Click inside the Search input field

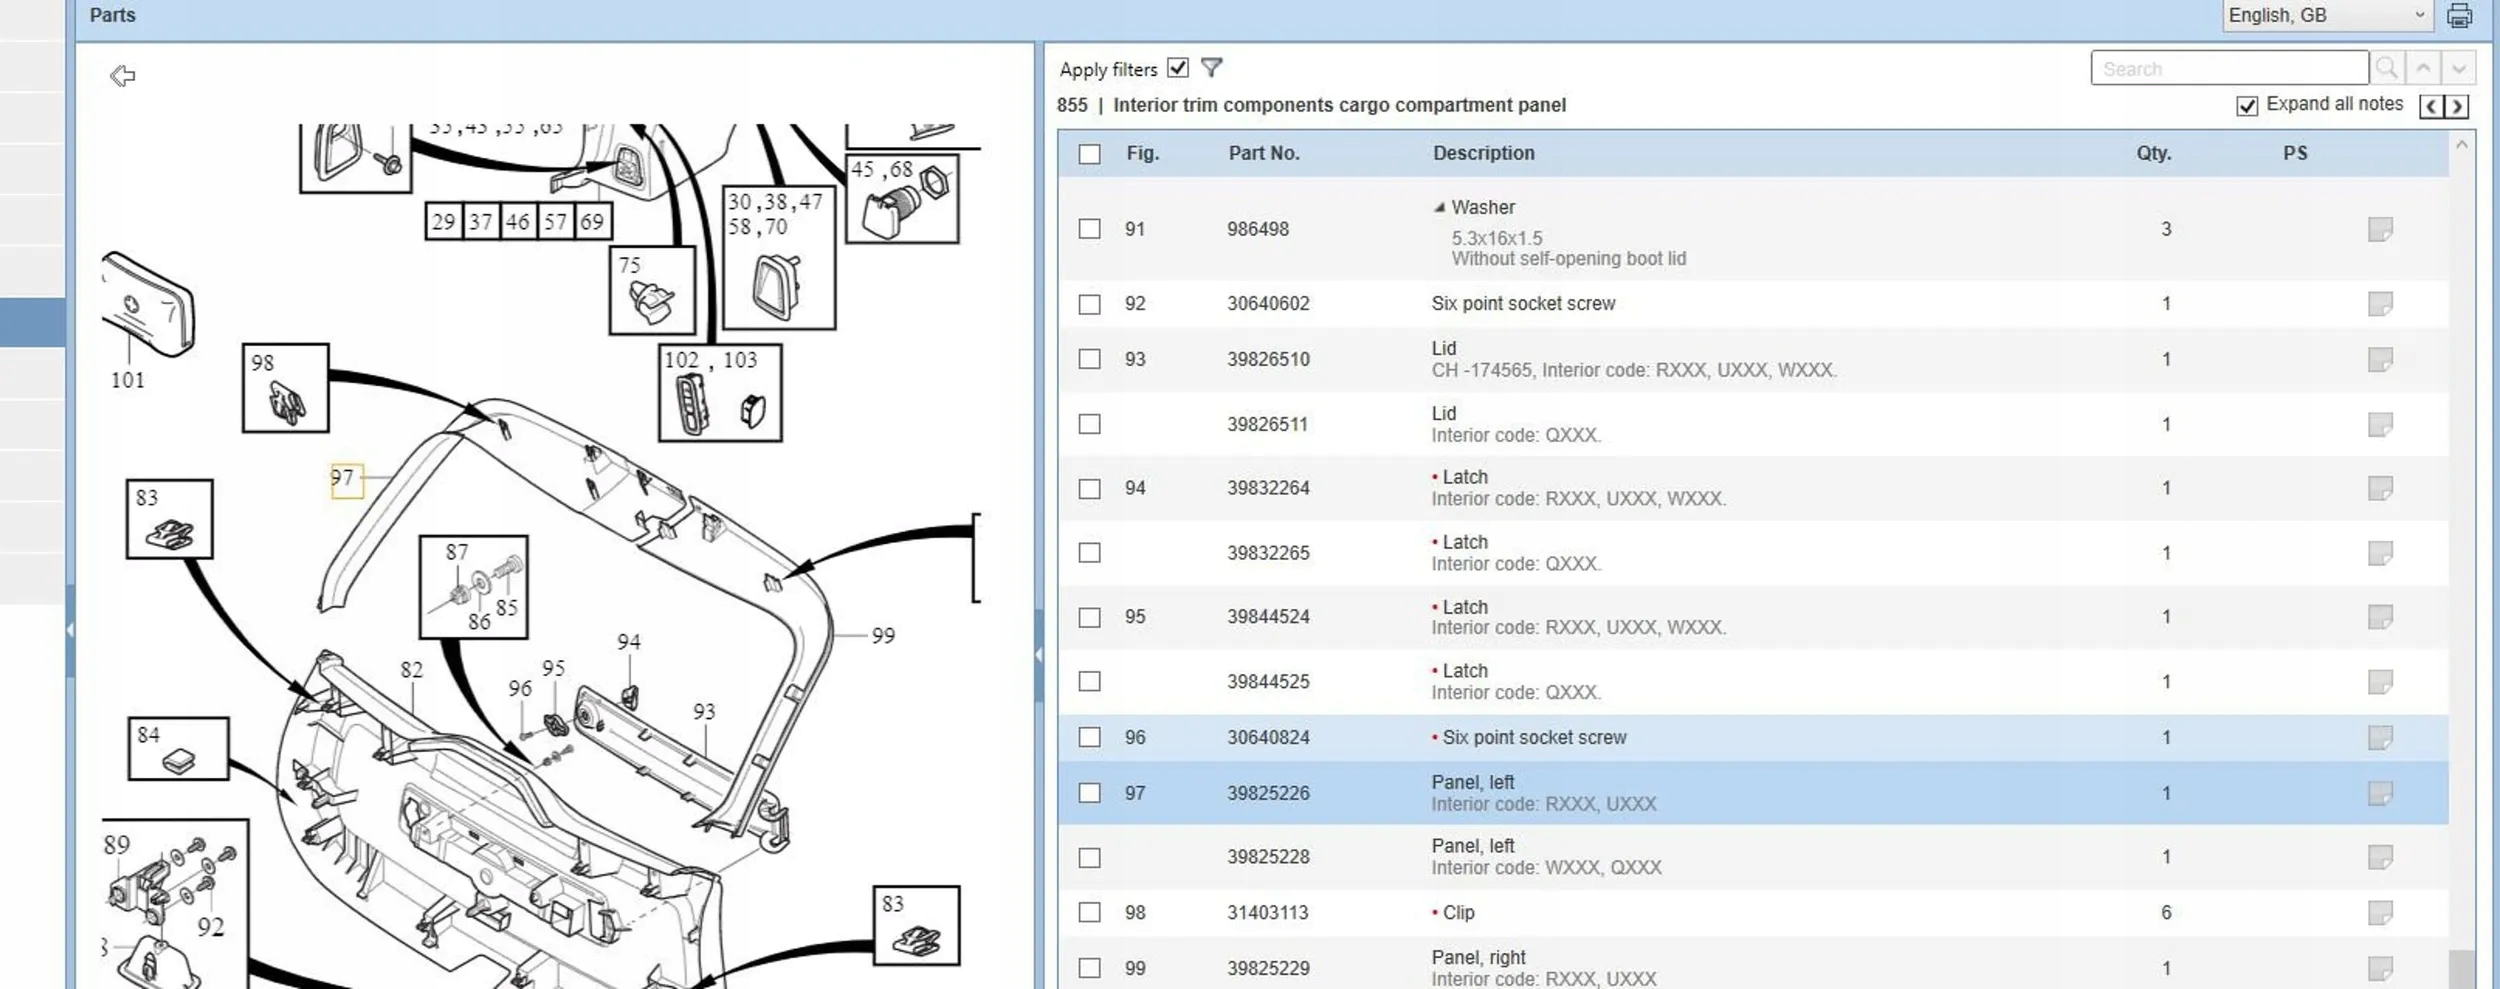click(2229, 68)
